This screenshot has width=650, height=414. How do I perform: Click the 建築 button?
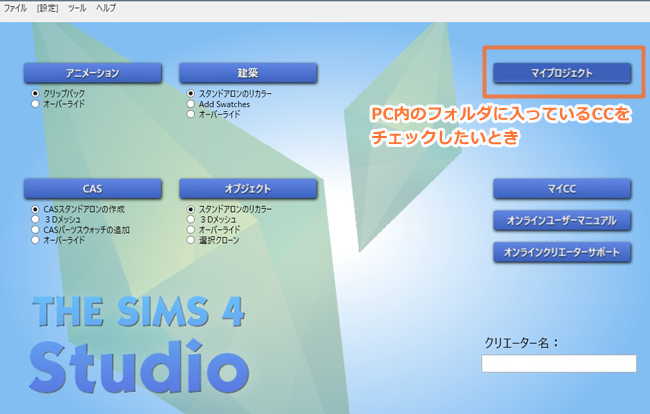pyautogui.click(x=248, y=73)
